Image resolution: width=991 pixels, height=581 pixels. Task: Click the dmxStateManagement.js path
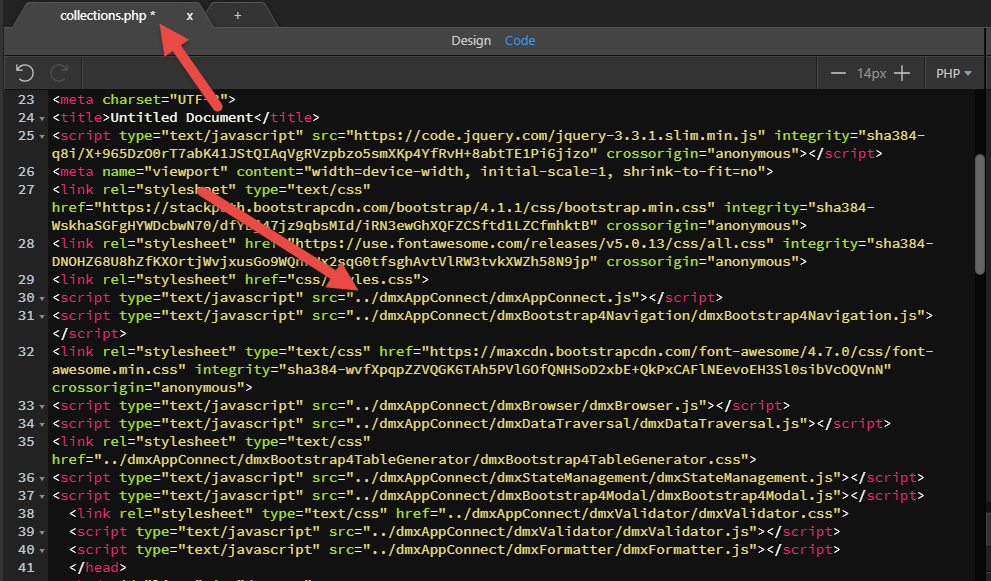click(593, 477)
